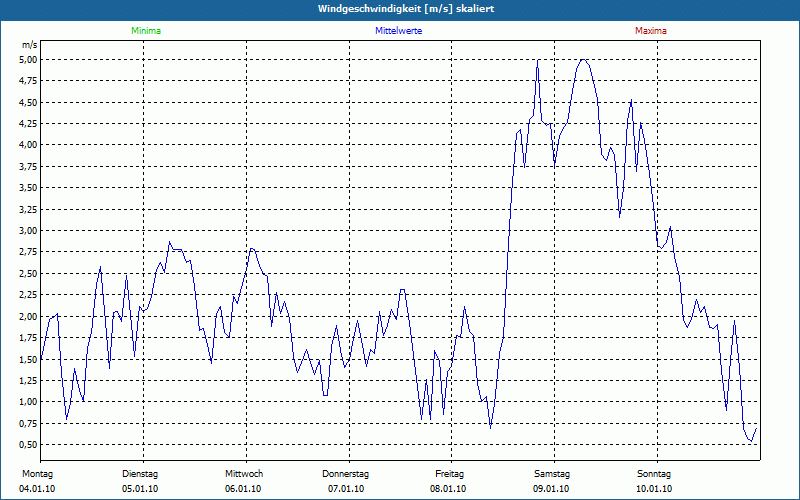Click the 1,00 y-axis value
The height and width of the screenshot is (500, 800).
click(29, 402)
